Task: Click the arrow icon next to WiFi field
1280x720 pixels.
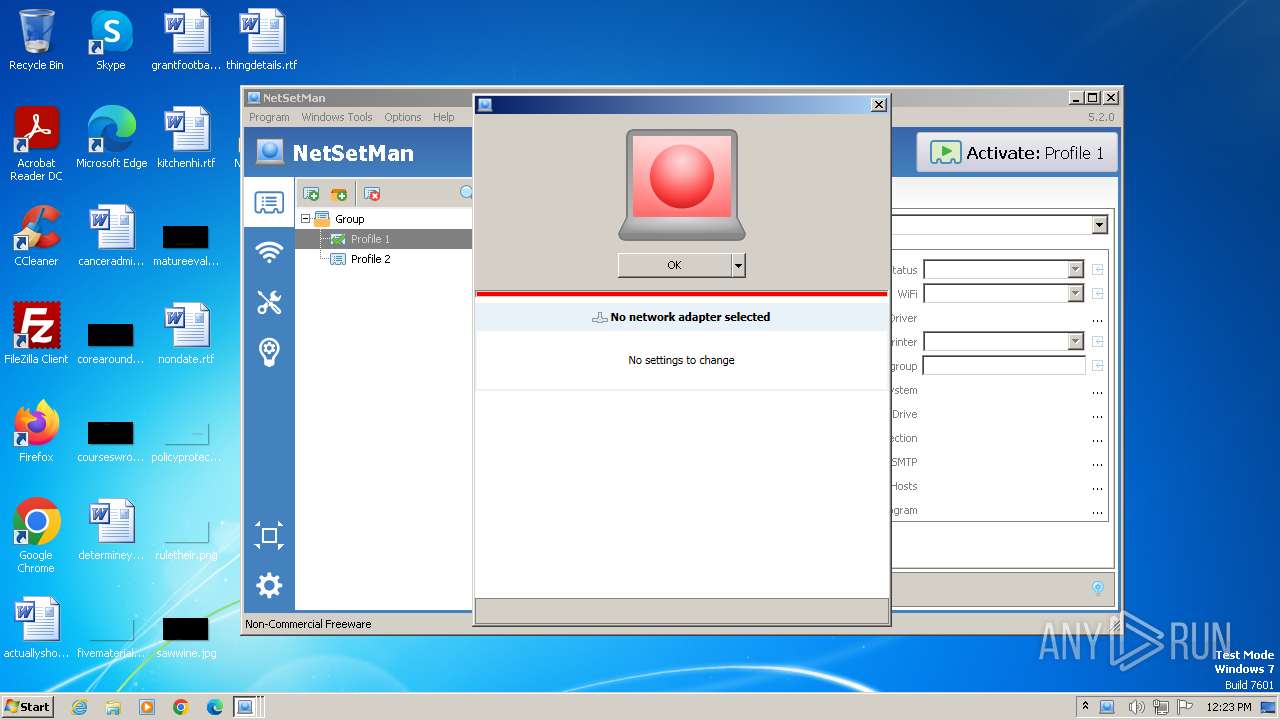Action: [1097, 293]
